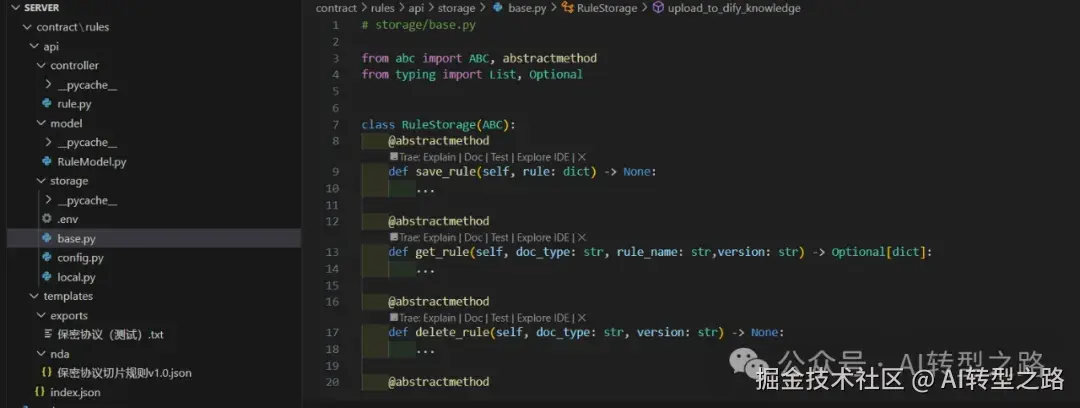Open the storage breadcrumb segment

click(456, 8)
